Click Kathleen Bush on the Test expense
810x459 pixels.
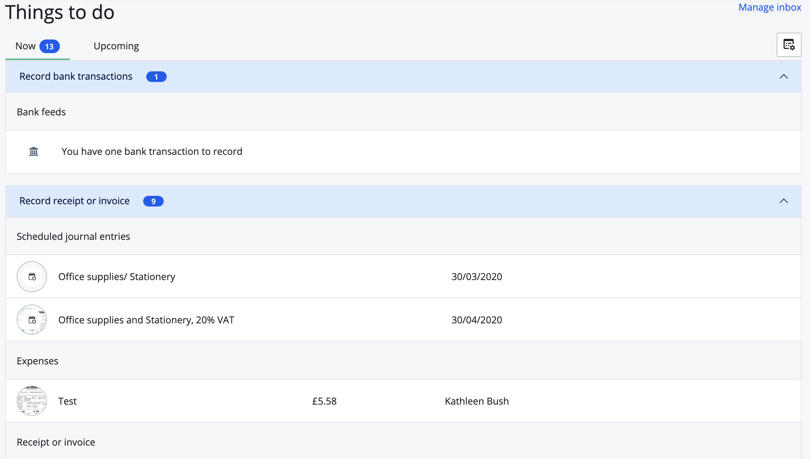tap(476, 401)
